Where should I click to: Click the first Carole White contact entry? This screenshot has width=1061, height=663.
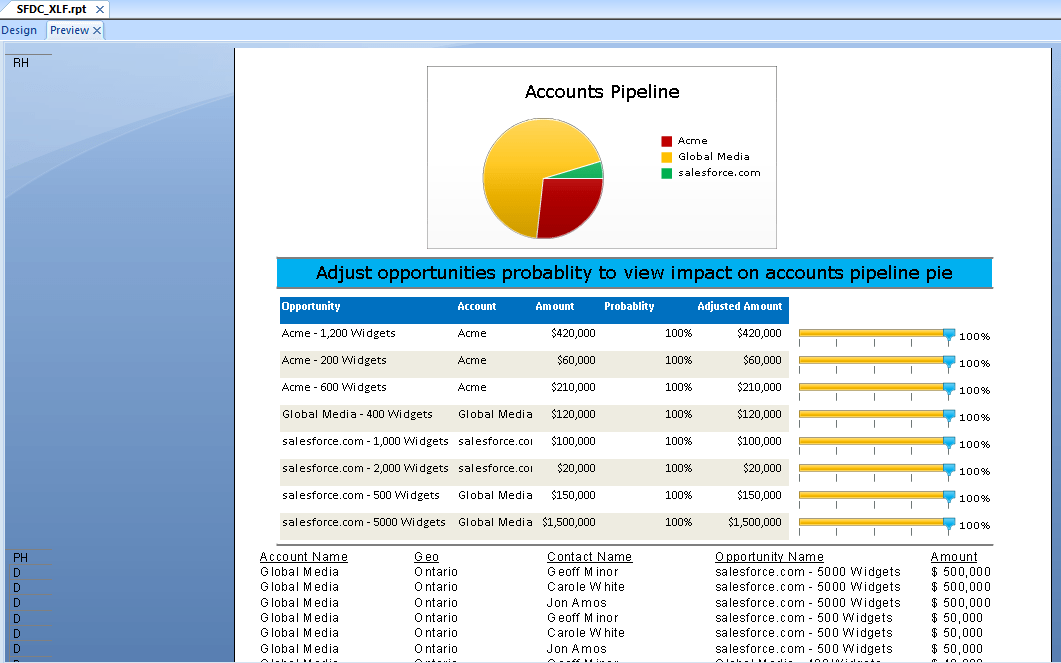[x=586, y=587]
